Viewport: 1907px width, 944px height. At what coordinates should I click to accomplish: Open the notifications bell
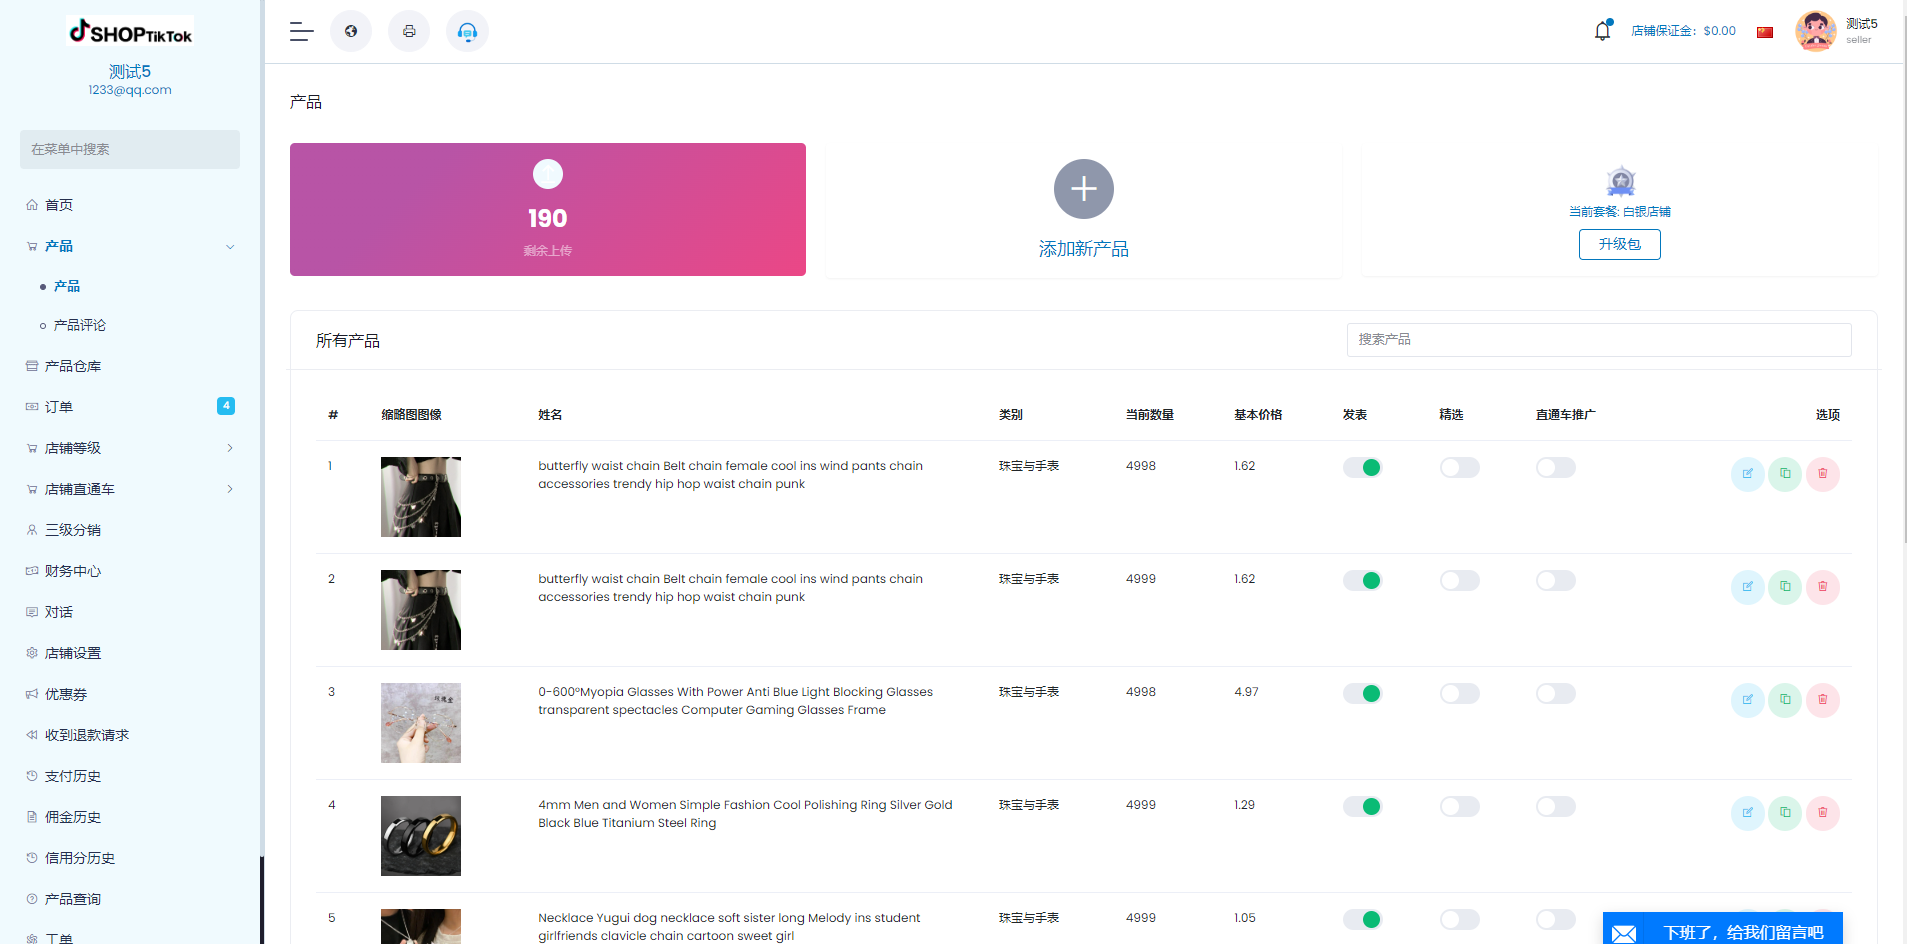coord(1602,31)
